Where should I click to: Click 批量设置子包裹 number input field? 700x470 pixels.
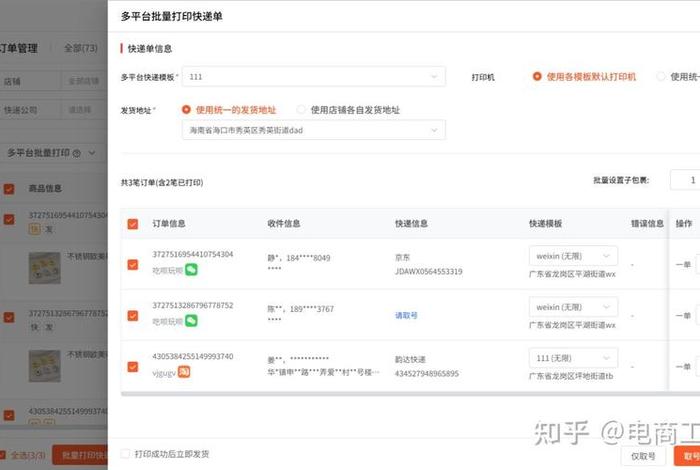click(685, 180)
